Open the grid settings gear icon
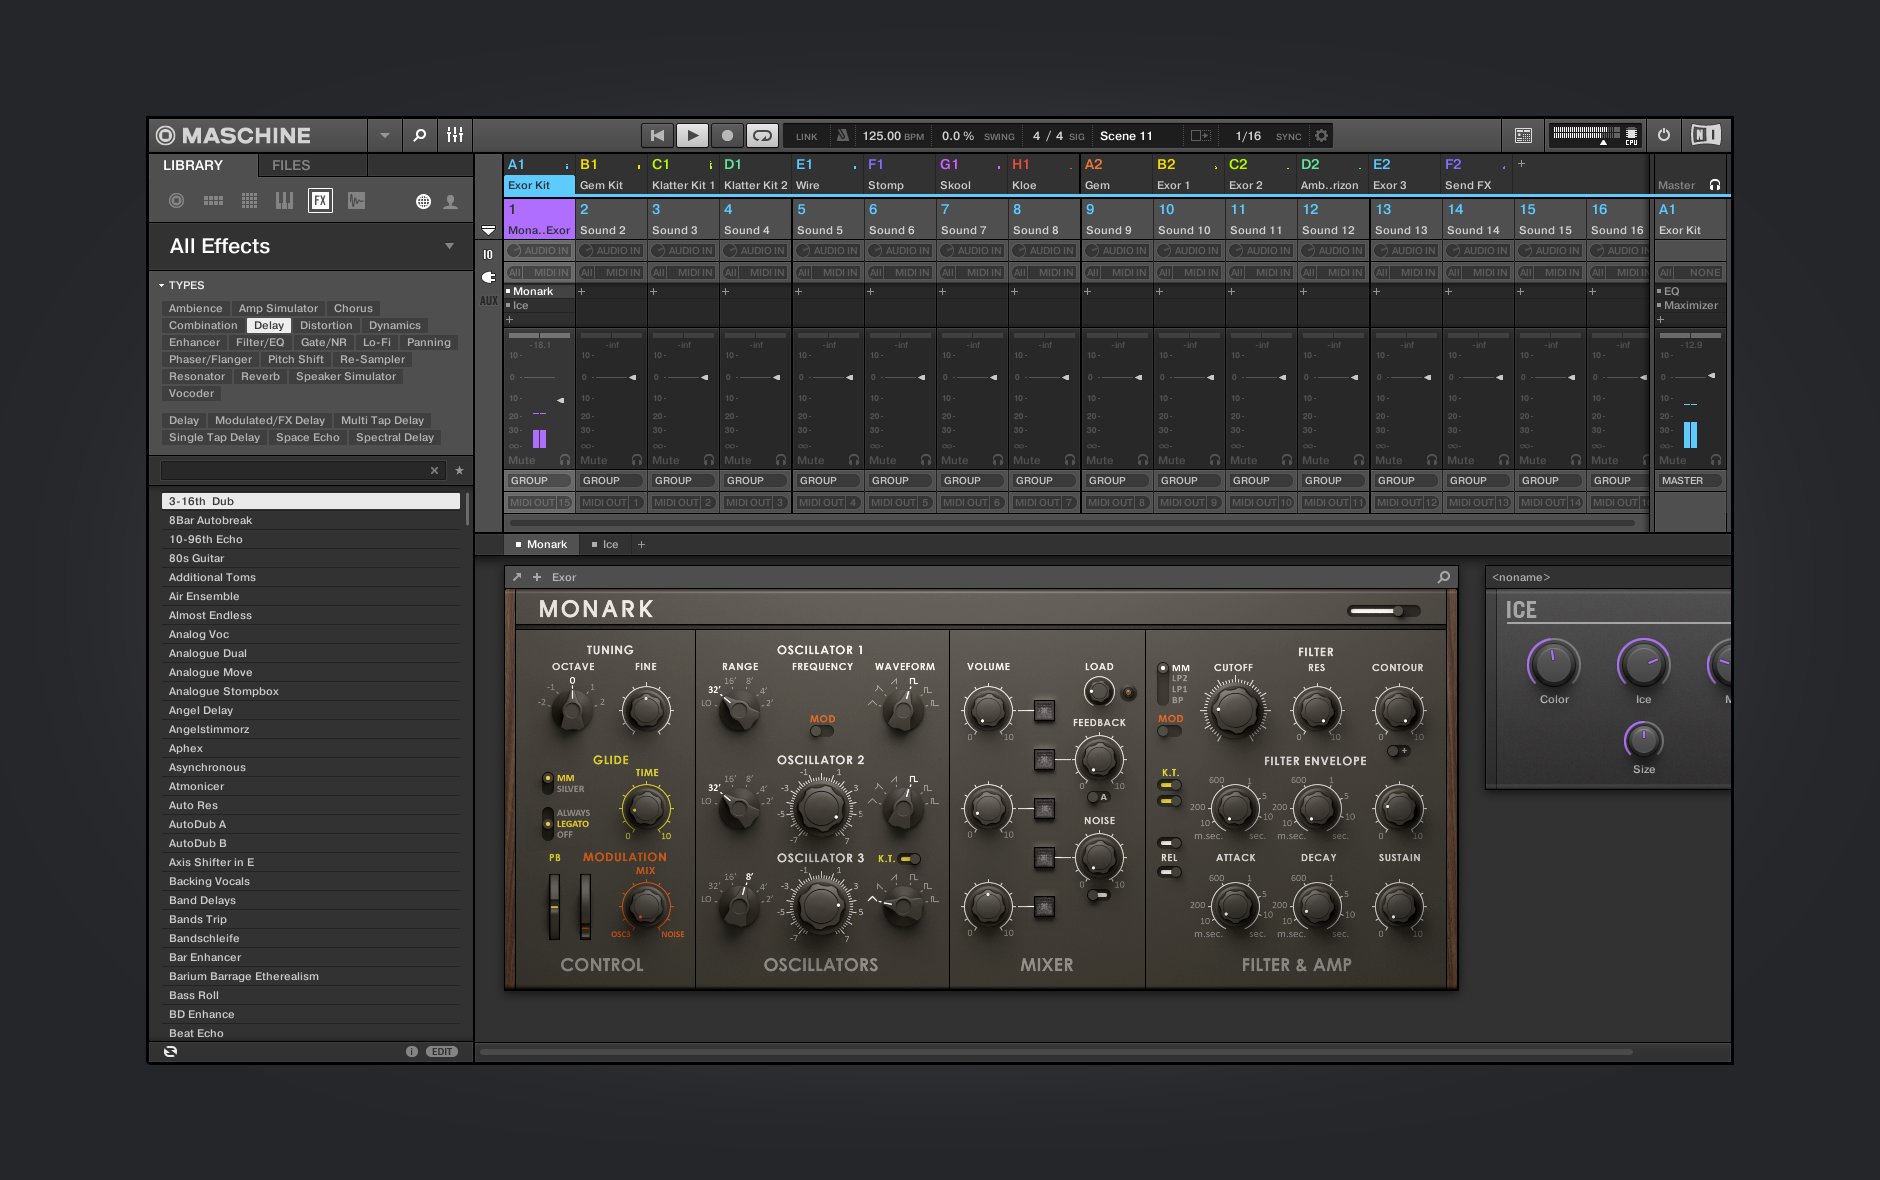This screenshot has height=1180, width=1880. [x=1321, y=136]
